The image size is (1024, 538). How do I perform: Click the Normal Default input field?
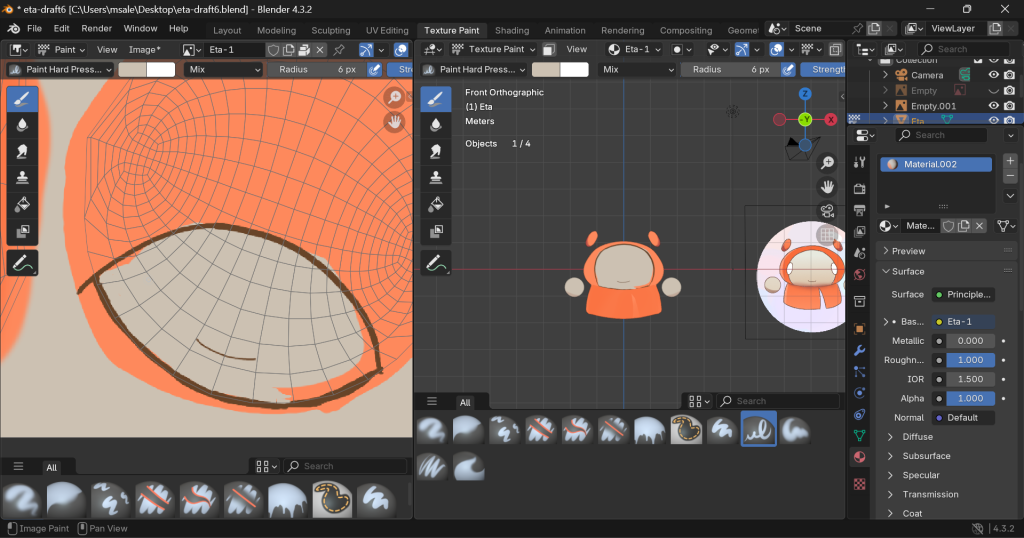point(963,418)
